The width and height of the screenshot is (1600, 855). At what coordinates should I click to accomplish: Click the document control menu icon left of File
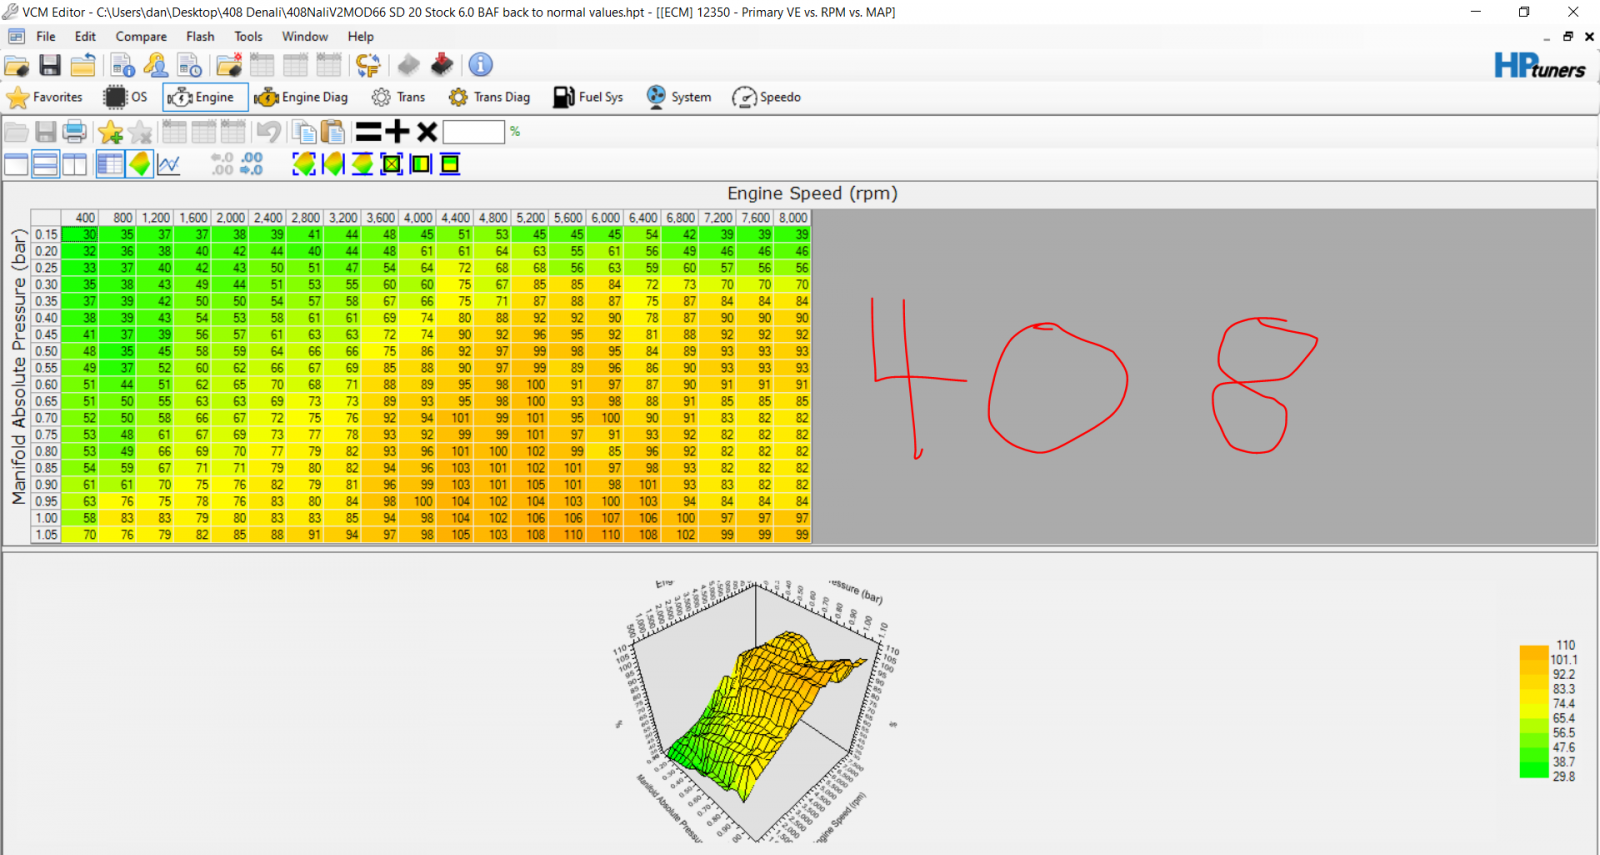click(16, 37)
